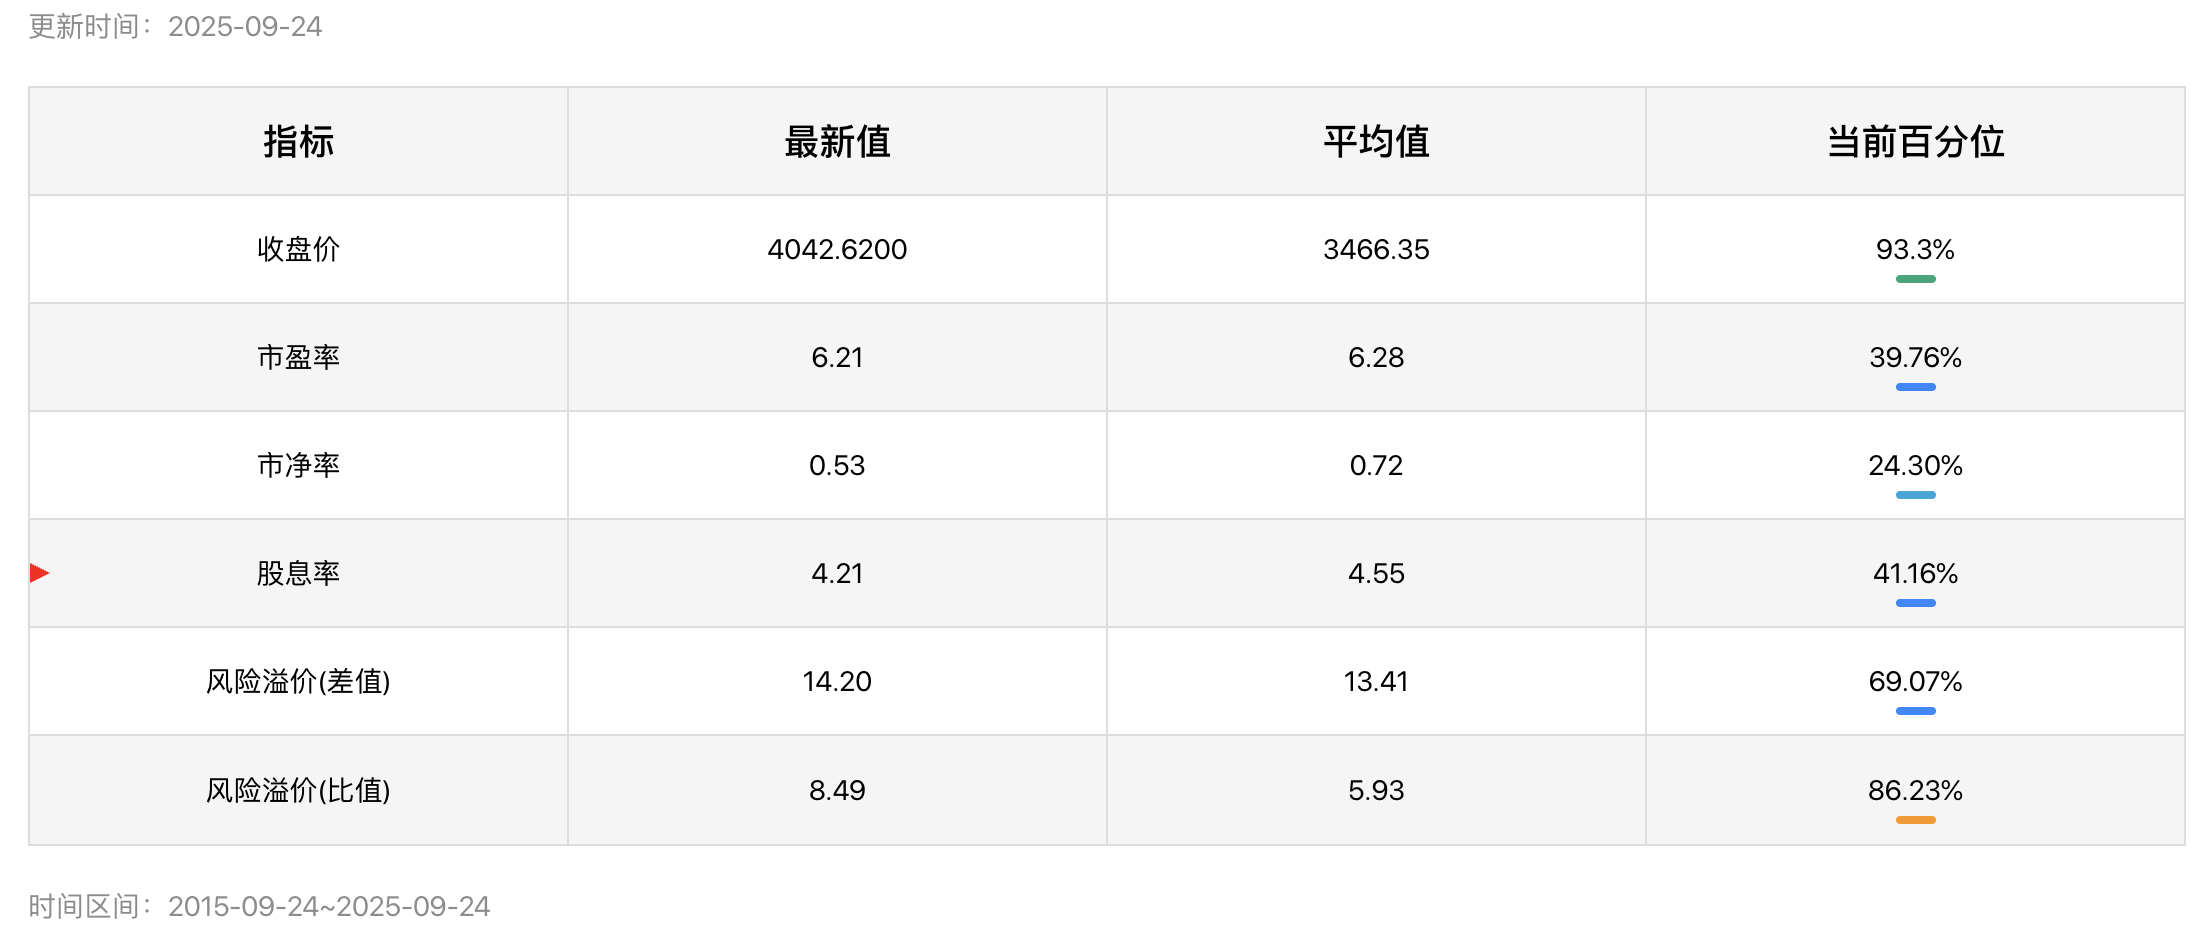Click the light blue bar under 24.30%
The image size is (2198, 948).
(x=1915, y=495)
